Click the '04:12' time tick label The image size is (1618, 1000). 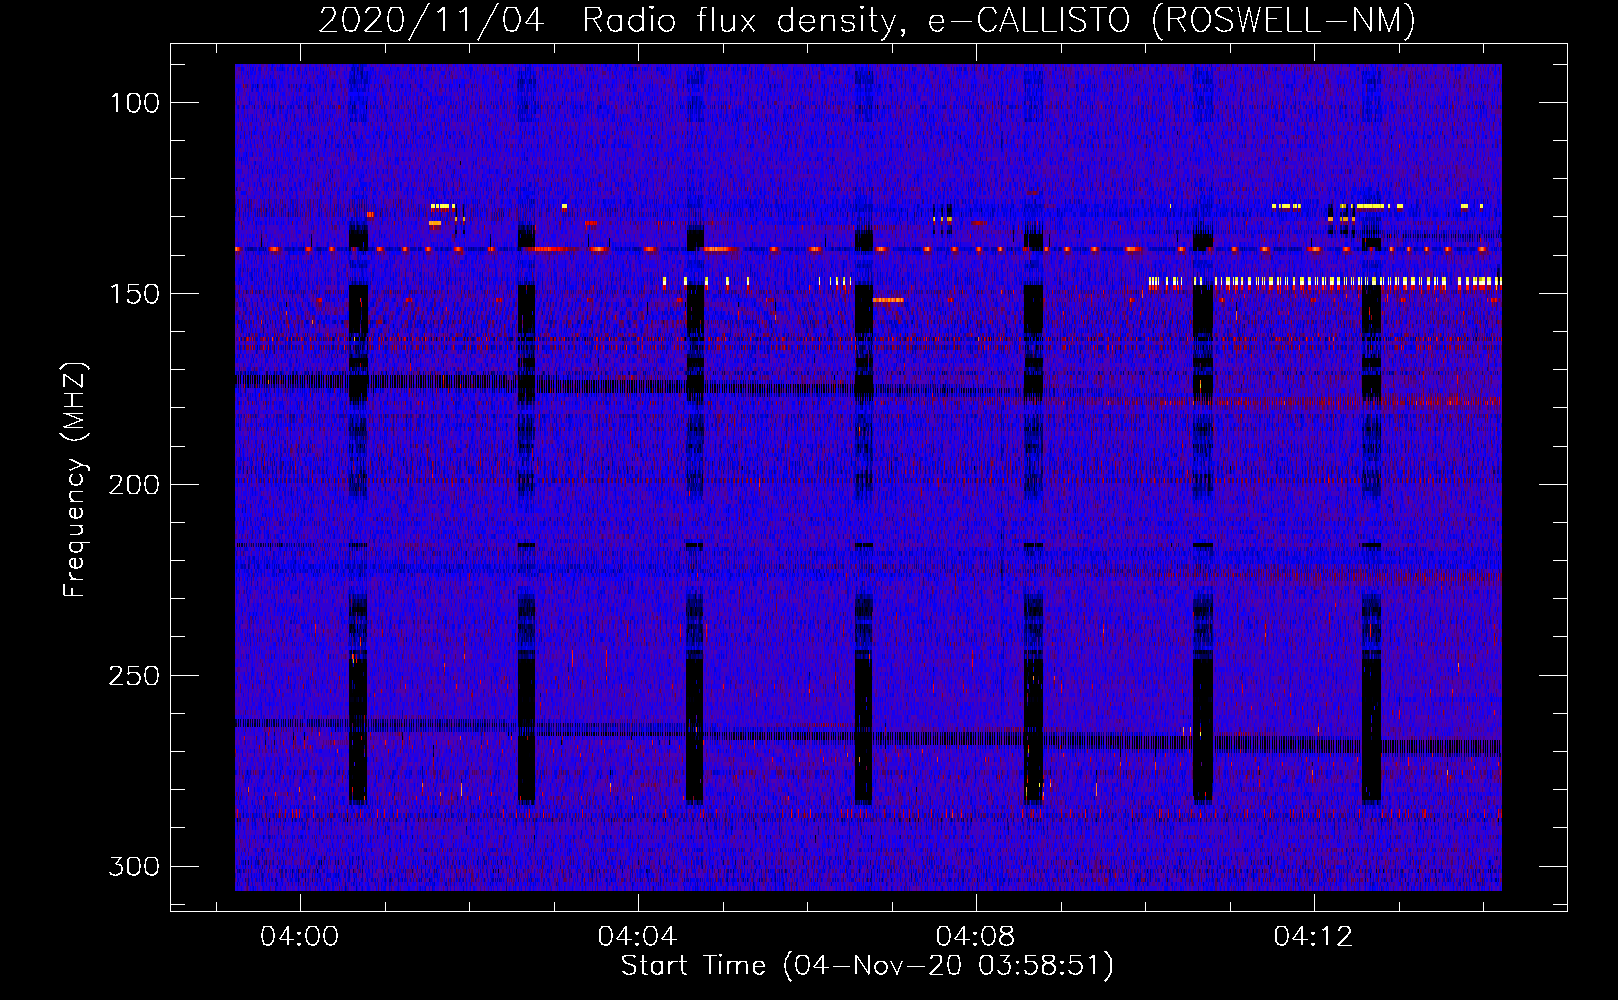coord(1313,937)
